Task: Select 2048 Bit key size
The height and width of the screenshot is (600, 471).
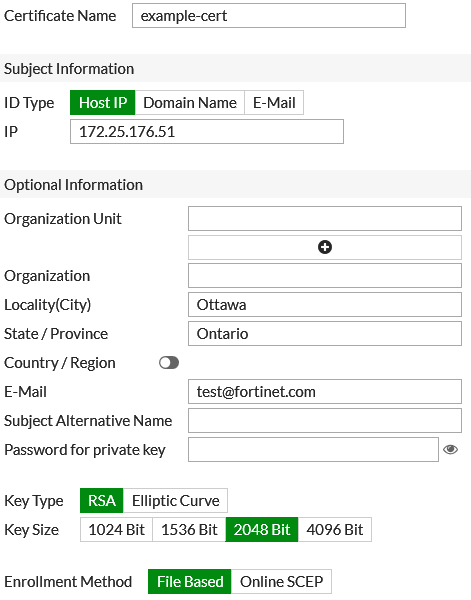Action: (x=262, y=530)
